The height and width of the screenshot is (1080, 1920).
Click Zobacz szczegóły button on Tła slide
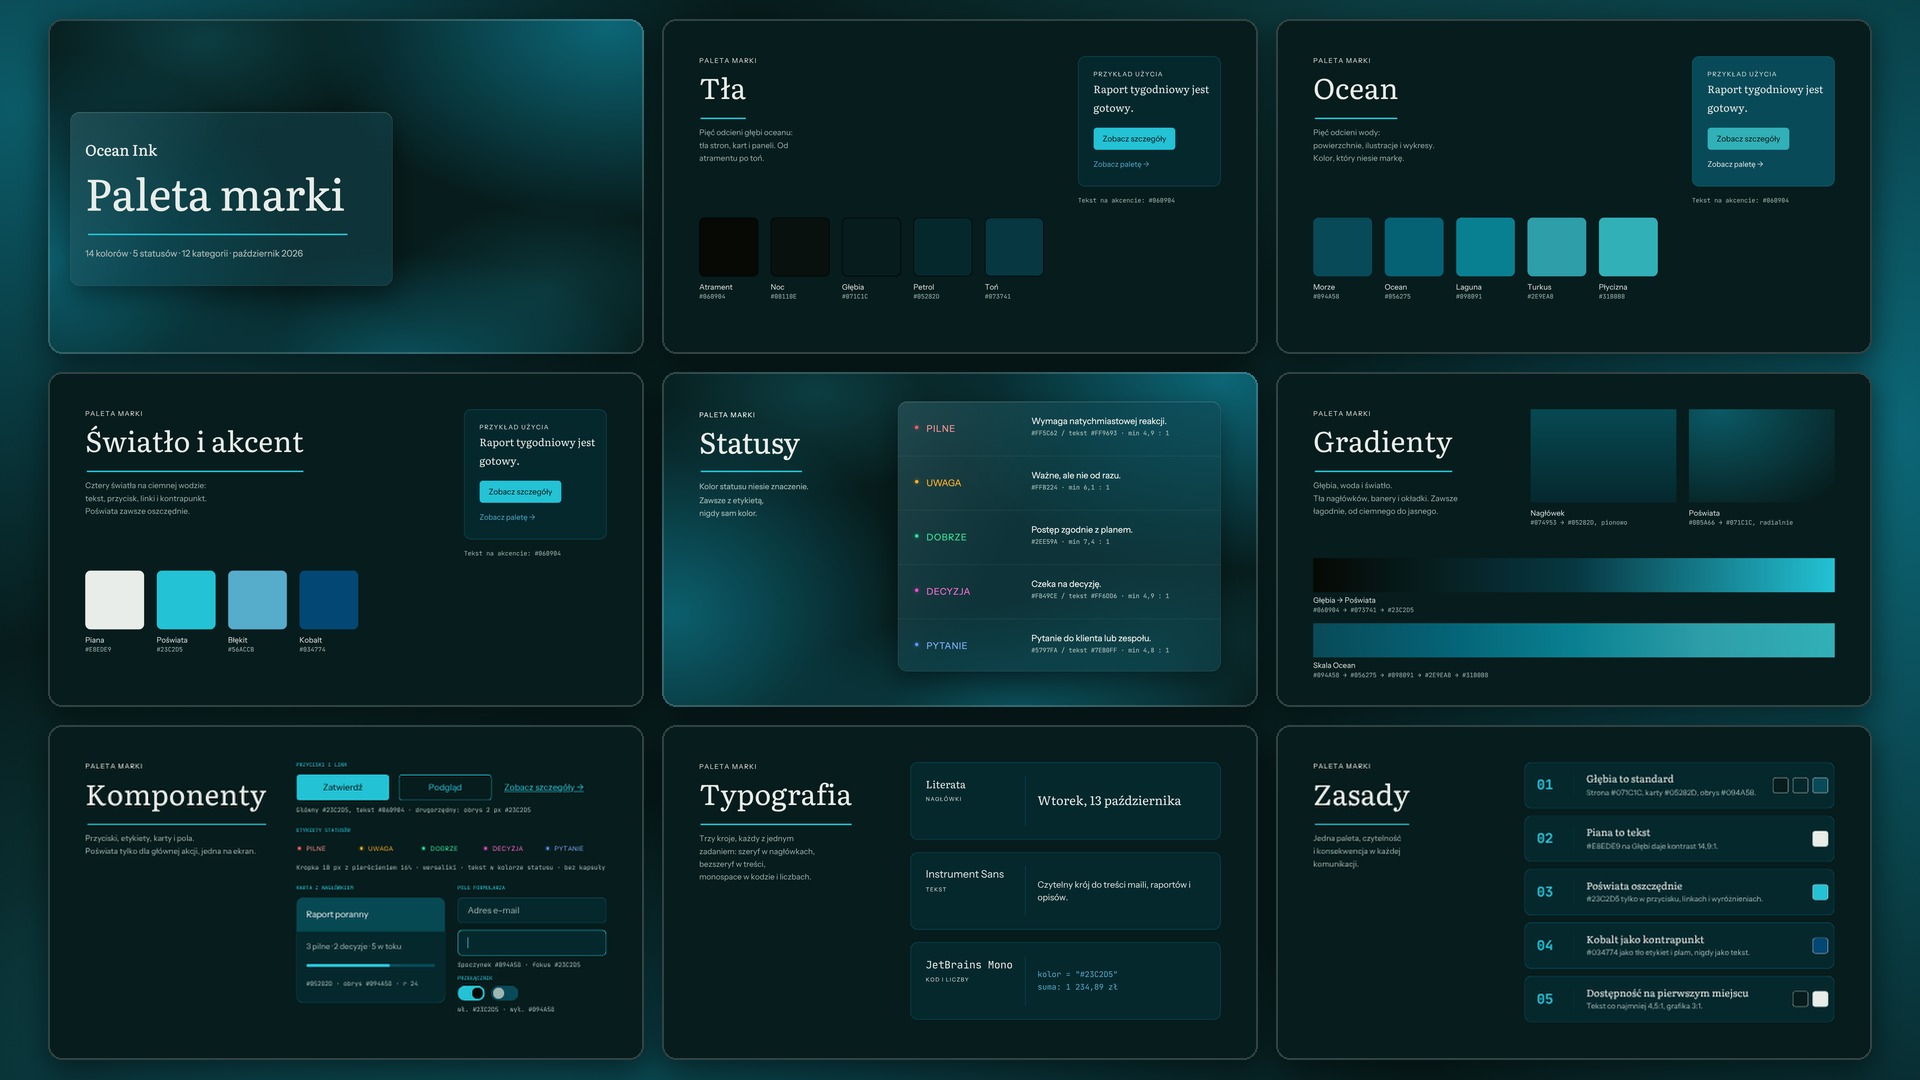pos(1134,139)
